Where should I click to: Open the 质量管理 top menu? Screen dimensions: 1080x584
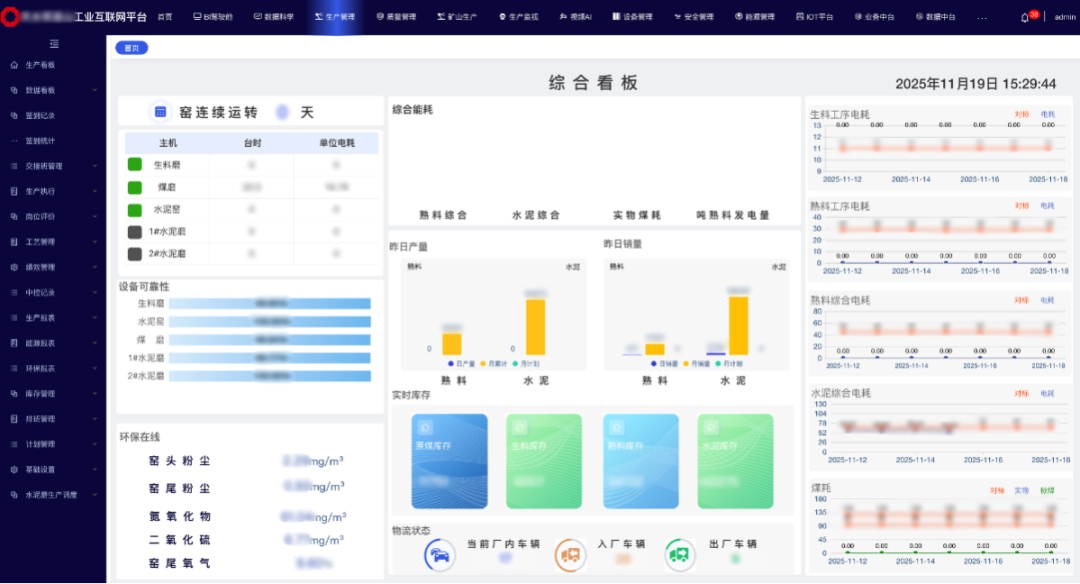(x=396, y=17)
